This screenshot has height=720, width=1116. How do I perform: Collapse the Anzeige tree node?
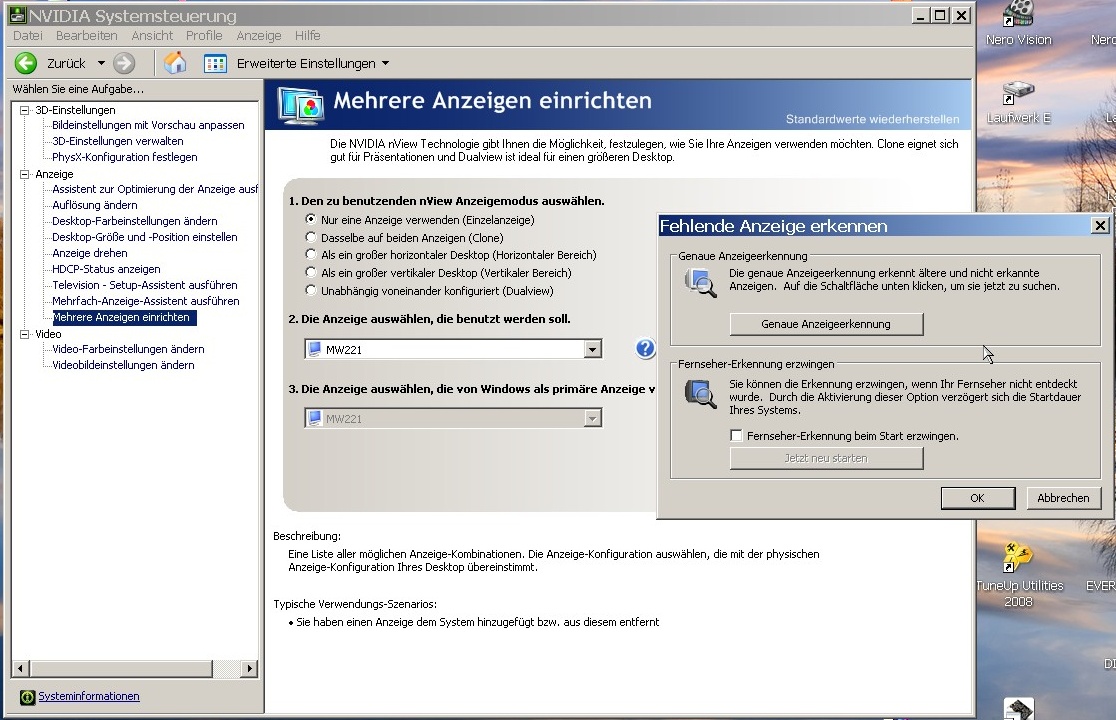pos(25,174)
